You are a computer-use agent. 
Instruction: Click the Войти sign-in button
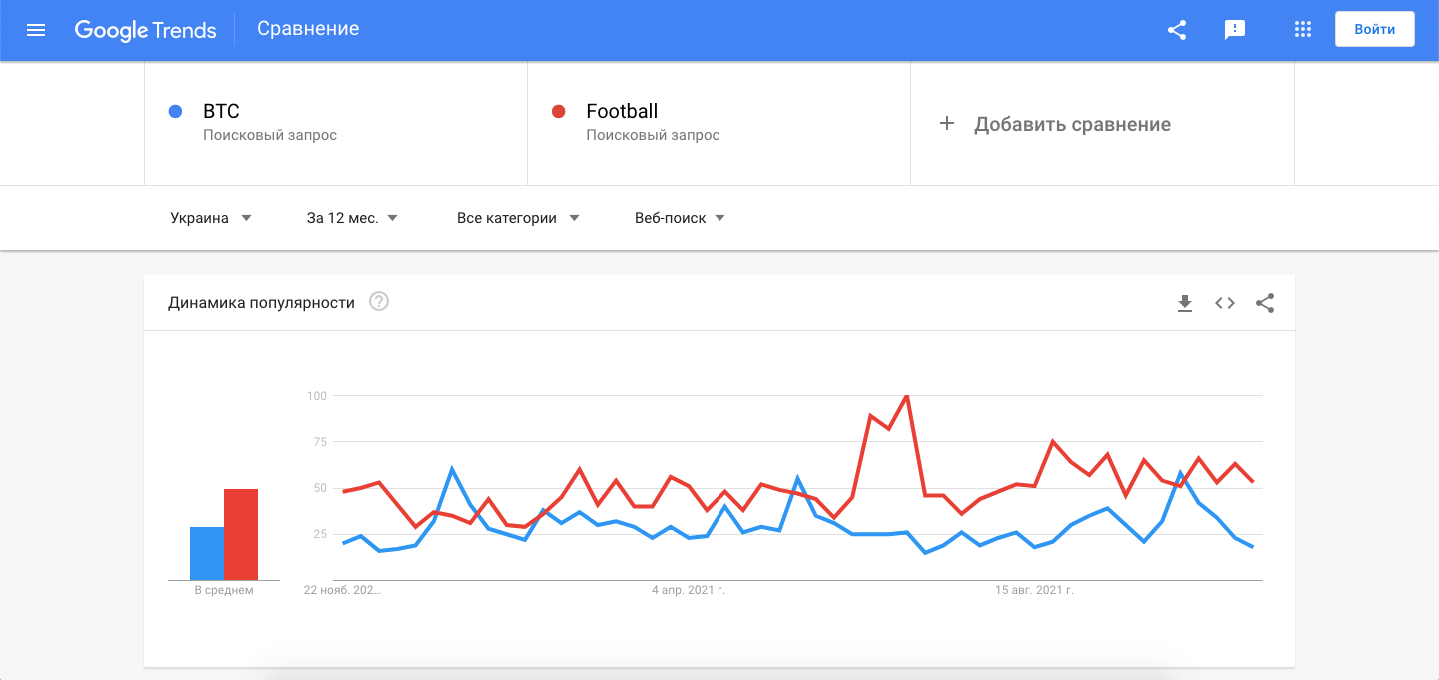point(1375,29)
